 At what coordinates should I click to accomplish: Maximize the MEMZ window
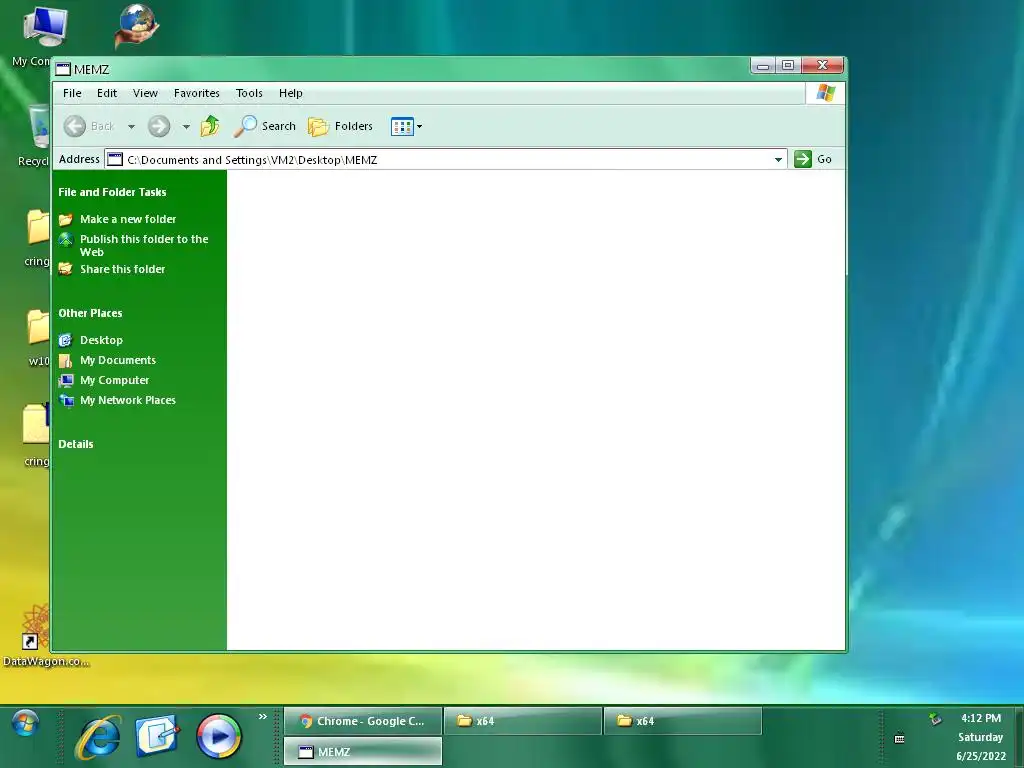tap(788, 65)
